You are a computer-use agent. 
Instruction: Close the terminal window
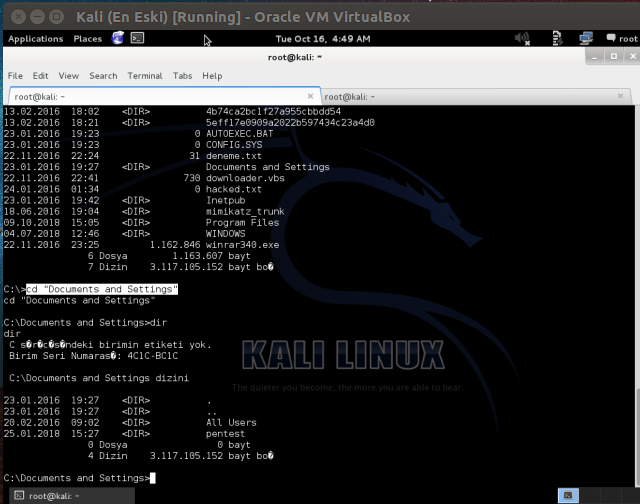[633, 57]
